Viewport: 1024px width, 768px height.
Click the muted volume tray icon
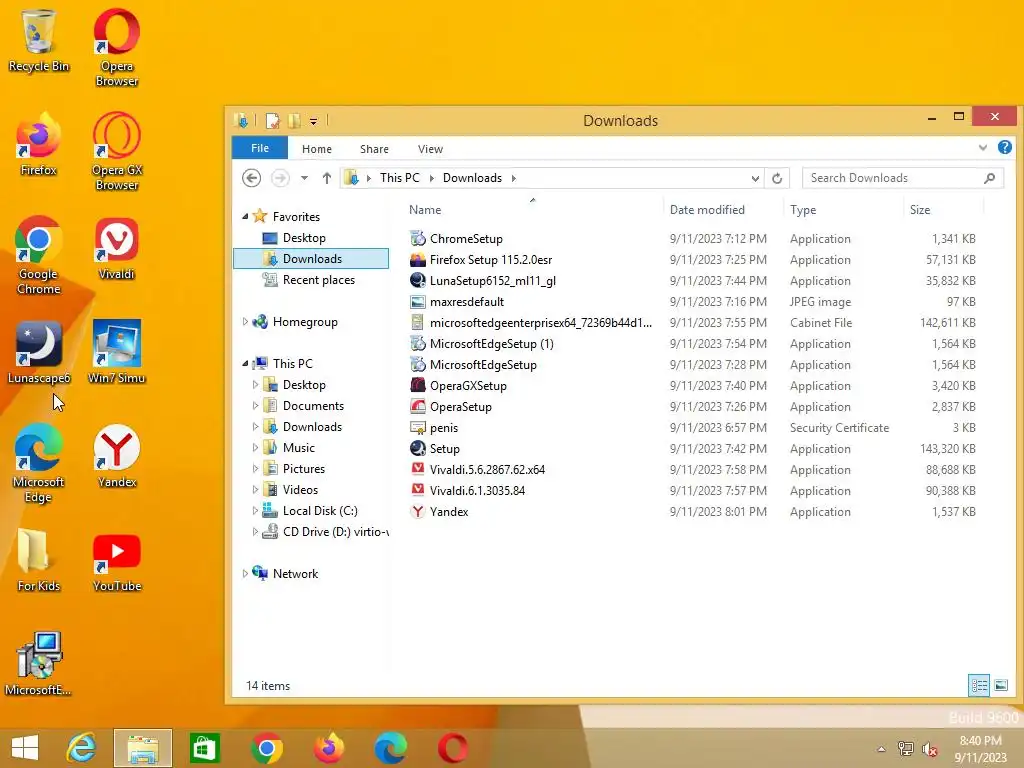tap(930, 749)
